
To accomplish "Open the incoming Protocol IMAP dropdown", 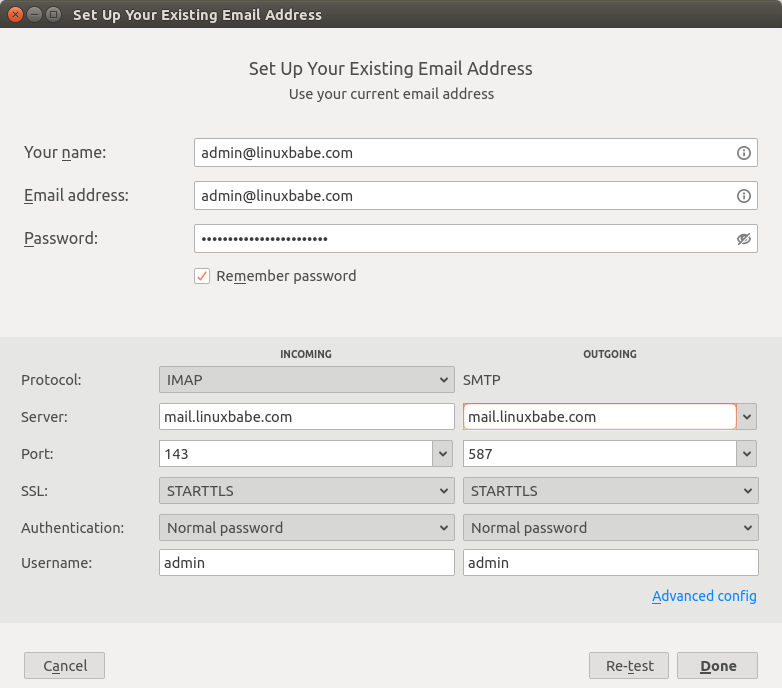I will coord(307,380).
